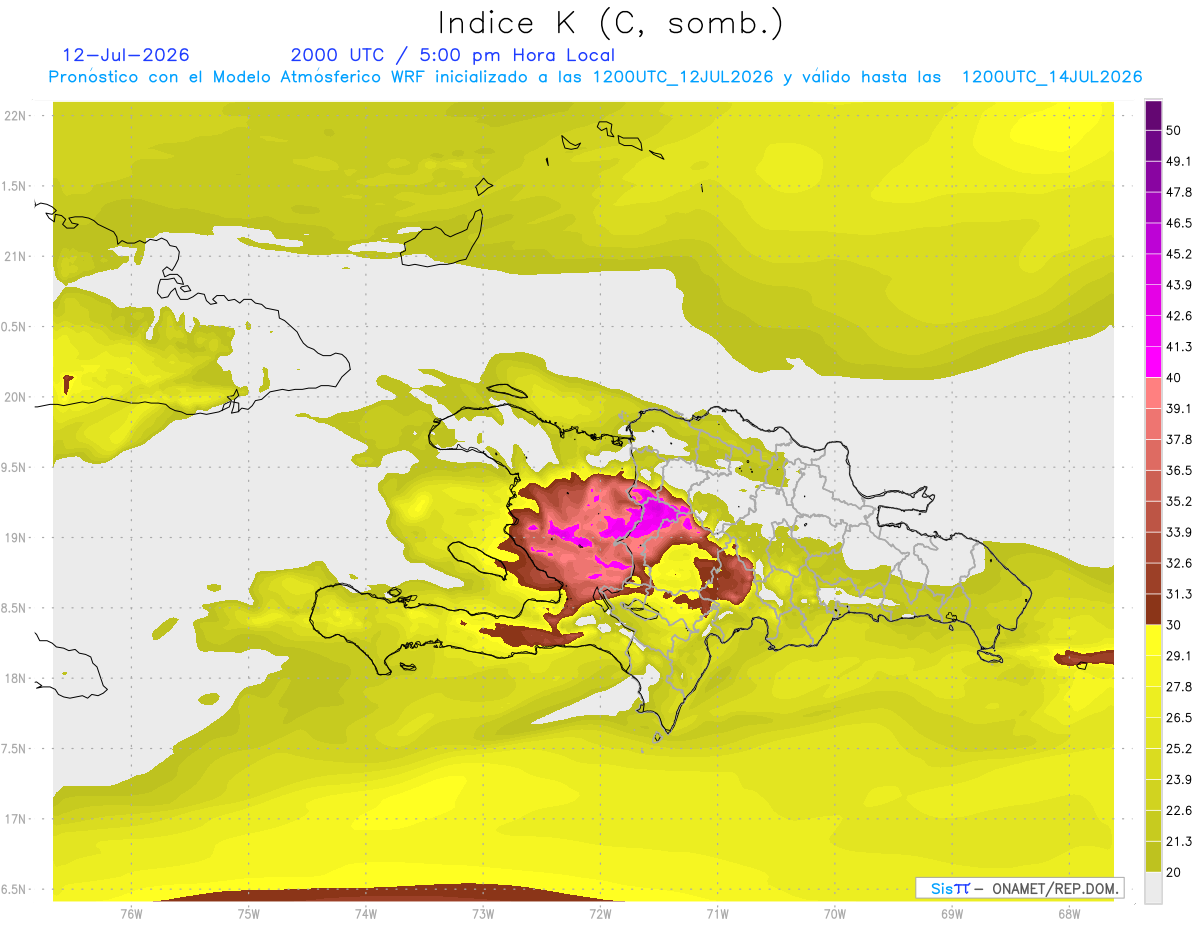Select the clipped latitude label "9.5N"
The width and height of the screenshot is (1200, 927).
click(x=14, y=468)
